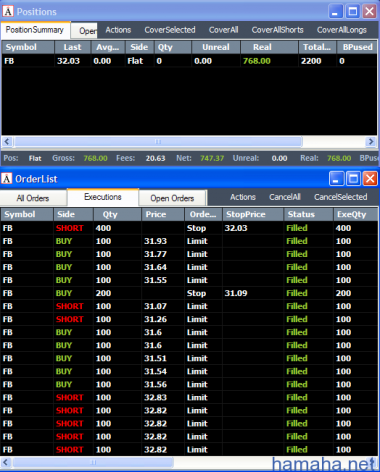Image resolution: width=380 pixels, height=472 pixels.
Task: Select SHORT order priced 31.26
Action: pyautogui.click(x=189, y=319)
